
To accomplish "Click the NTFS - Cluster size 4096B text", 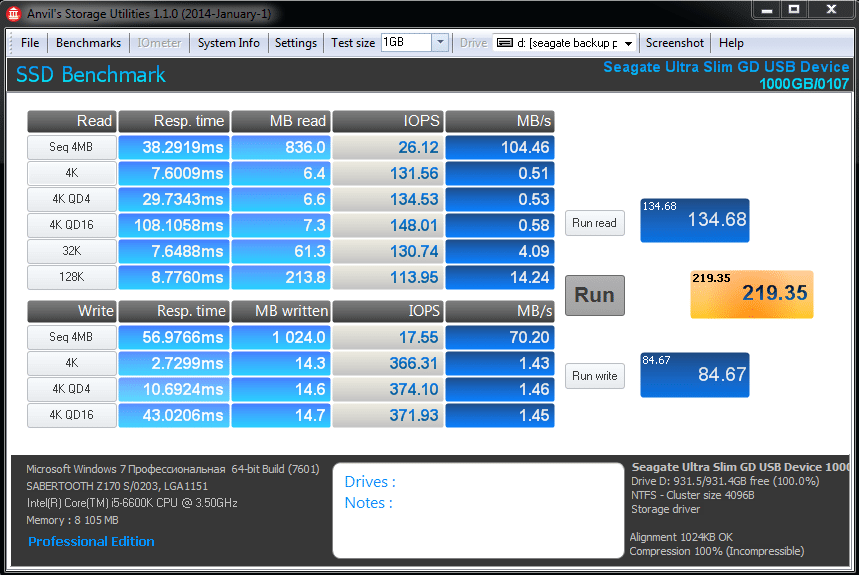I will pyautogui.click(x=692, y=495).
